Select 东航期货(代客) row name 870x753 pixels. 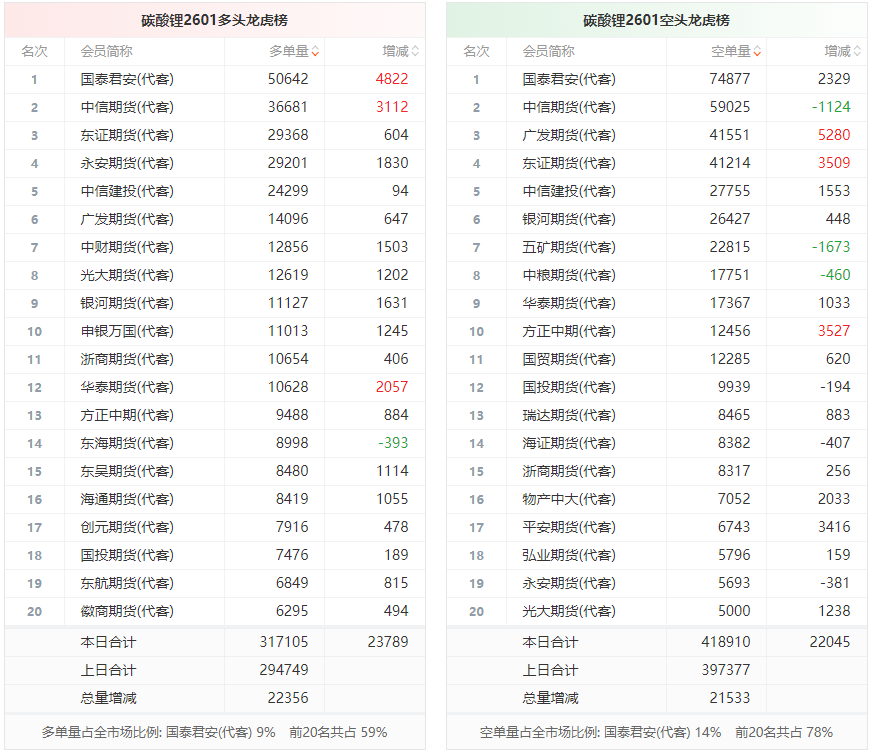(x=127, y=583)
